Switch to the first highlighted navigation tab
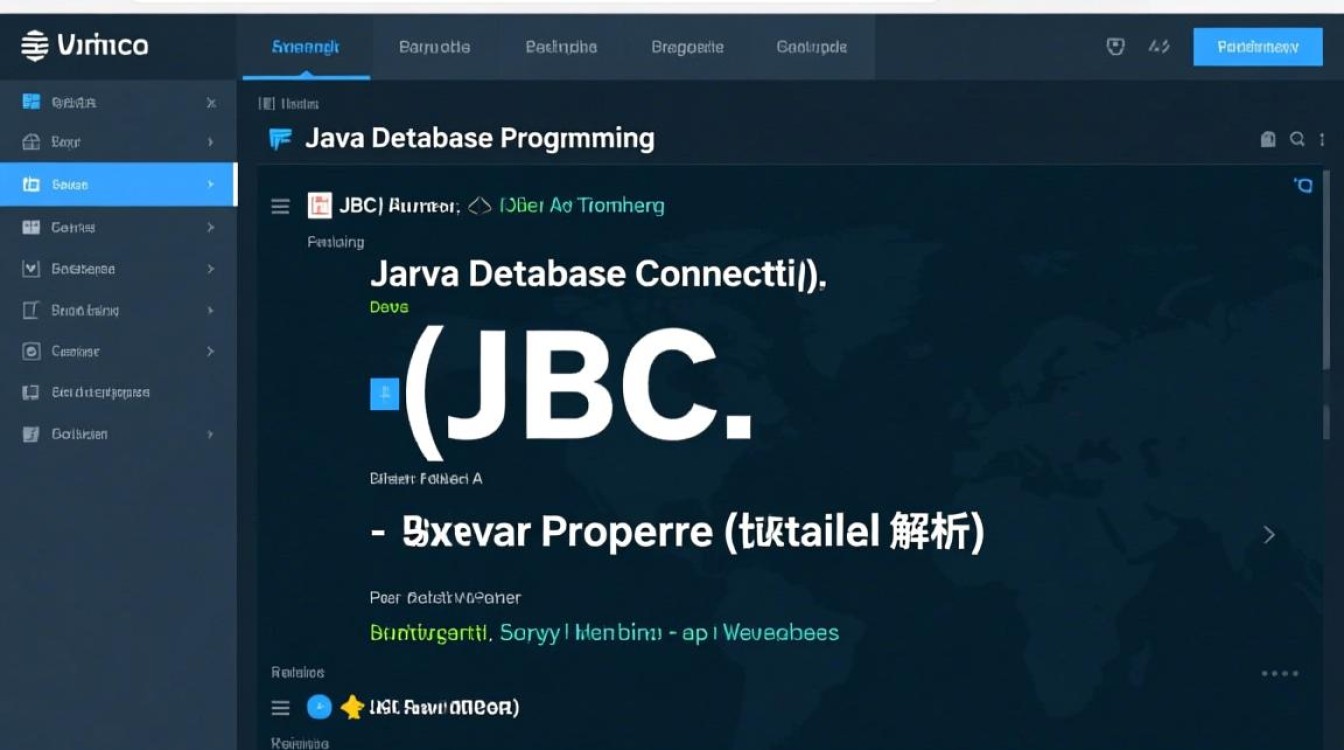The height and width of the screenshot is (750, 1344). 305,46
